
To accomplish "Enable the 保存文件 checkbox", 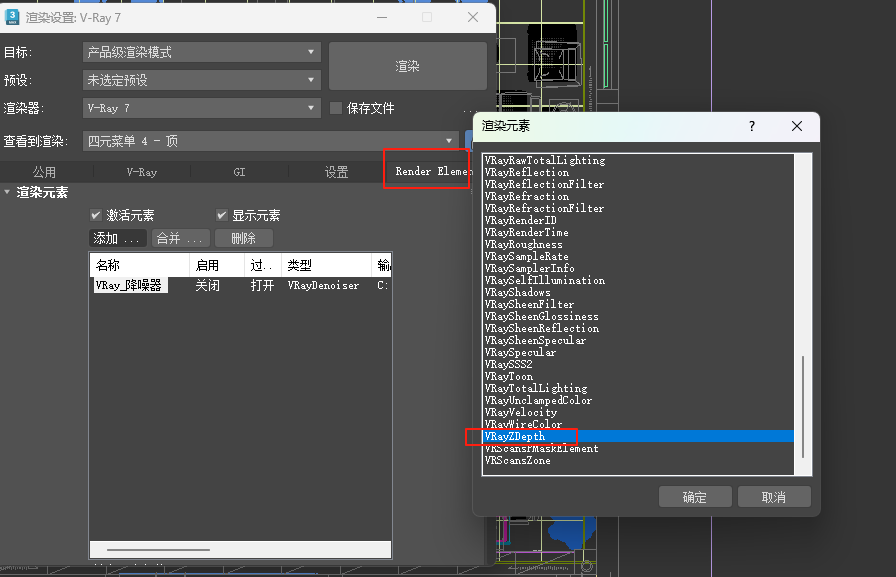I will point(337,108).
